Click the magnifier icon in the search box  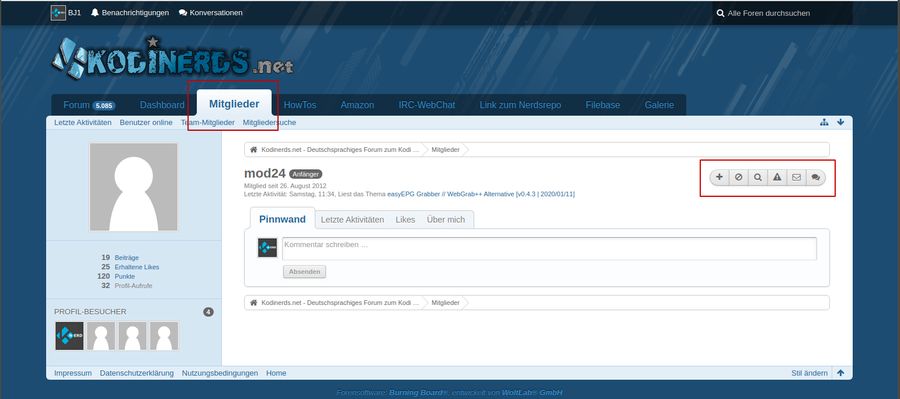coord(720,13)
